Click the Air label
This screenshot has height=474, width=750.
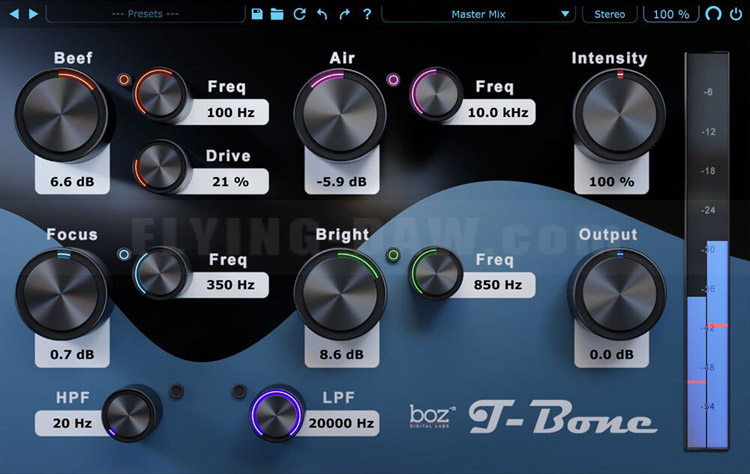pyautogui.click(x=342, y=58)
